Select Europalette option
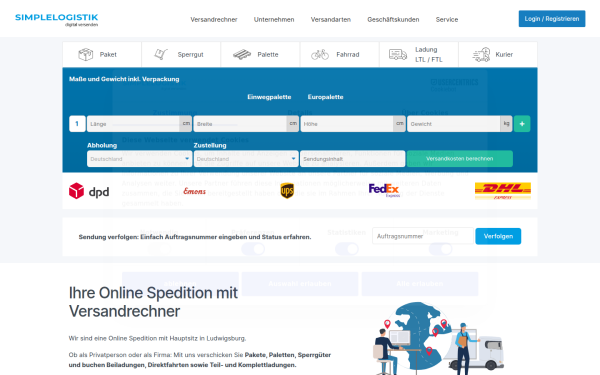Screen dimensions: 600x375 (325, 97)
